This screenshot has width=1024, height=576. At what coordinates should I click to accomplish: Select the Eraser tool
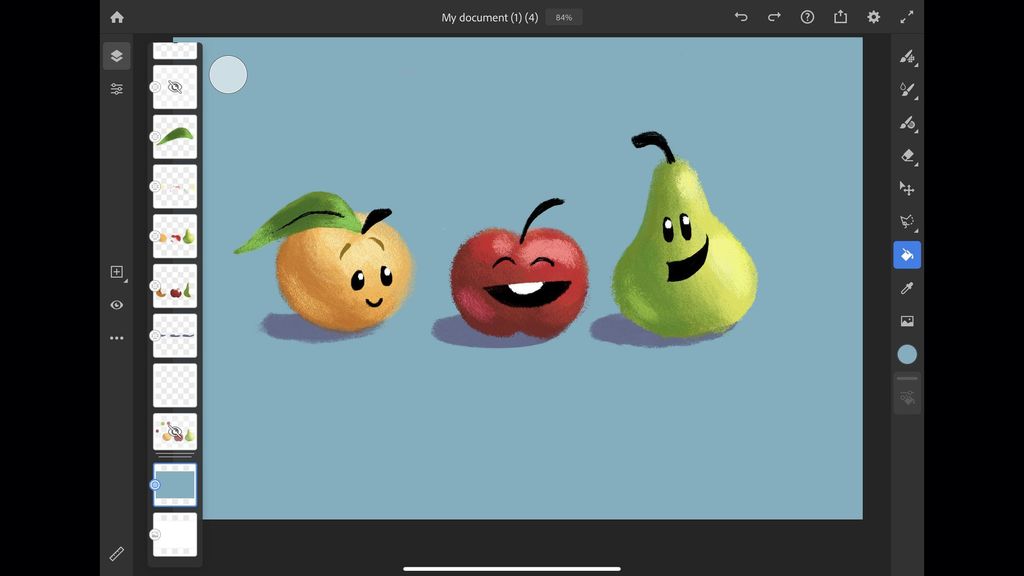[x=908, y=156]
